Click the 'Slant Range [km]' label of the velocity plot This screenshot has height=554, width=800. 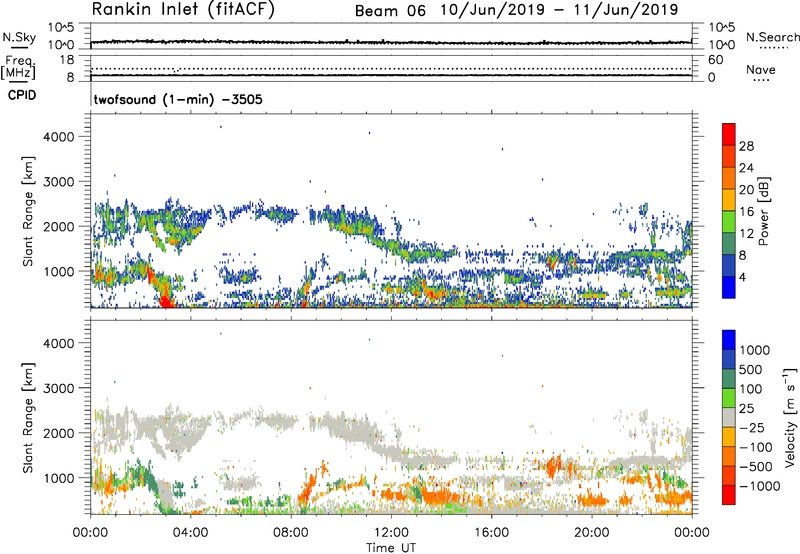coord(28,418)
